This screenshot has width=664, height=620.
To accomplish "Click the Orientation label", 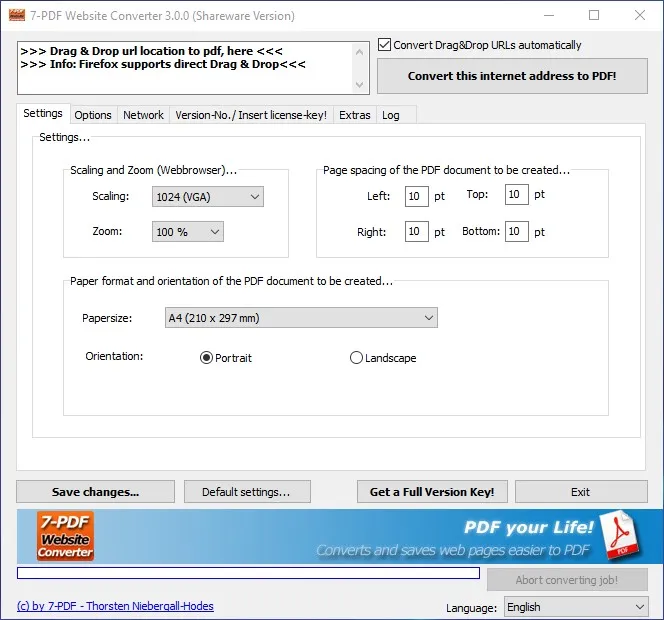I will (x=114, y=356).
